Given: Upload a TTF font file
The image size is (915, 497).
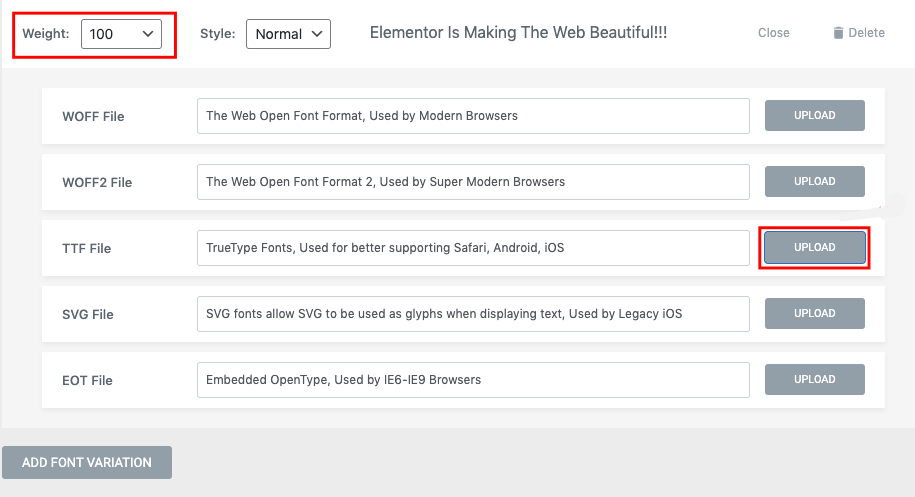Looking at the screenshot, I should coord(814,248).
